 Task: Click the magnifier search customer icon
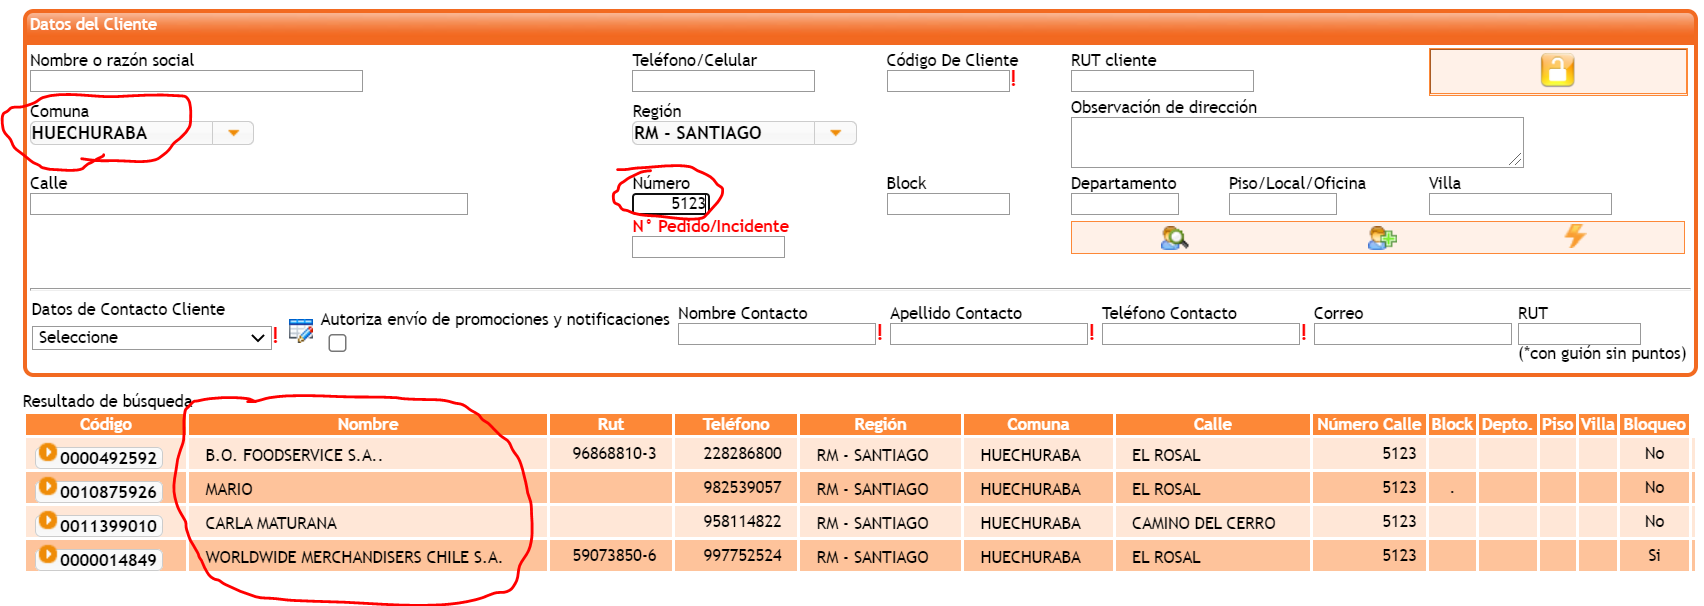(x=1174, y=238)
